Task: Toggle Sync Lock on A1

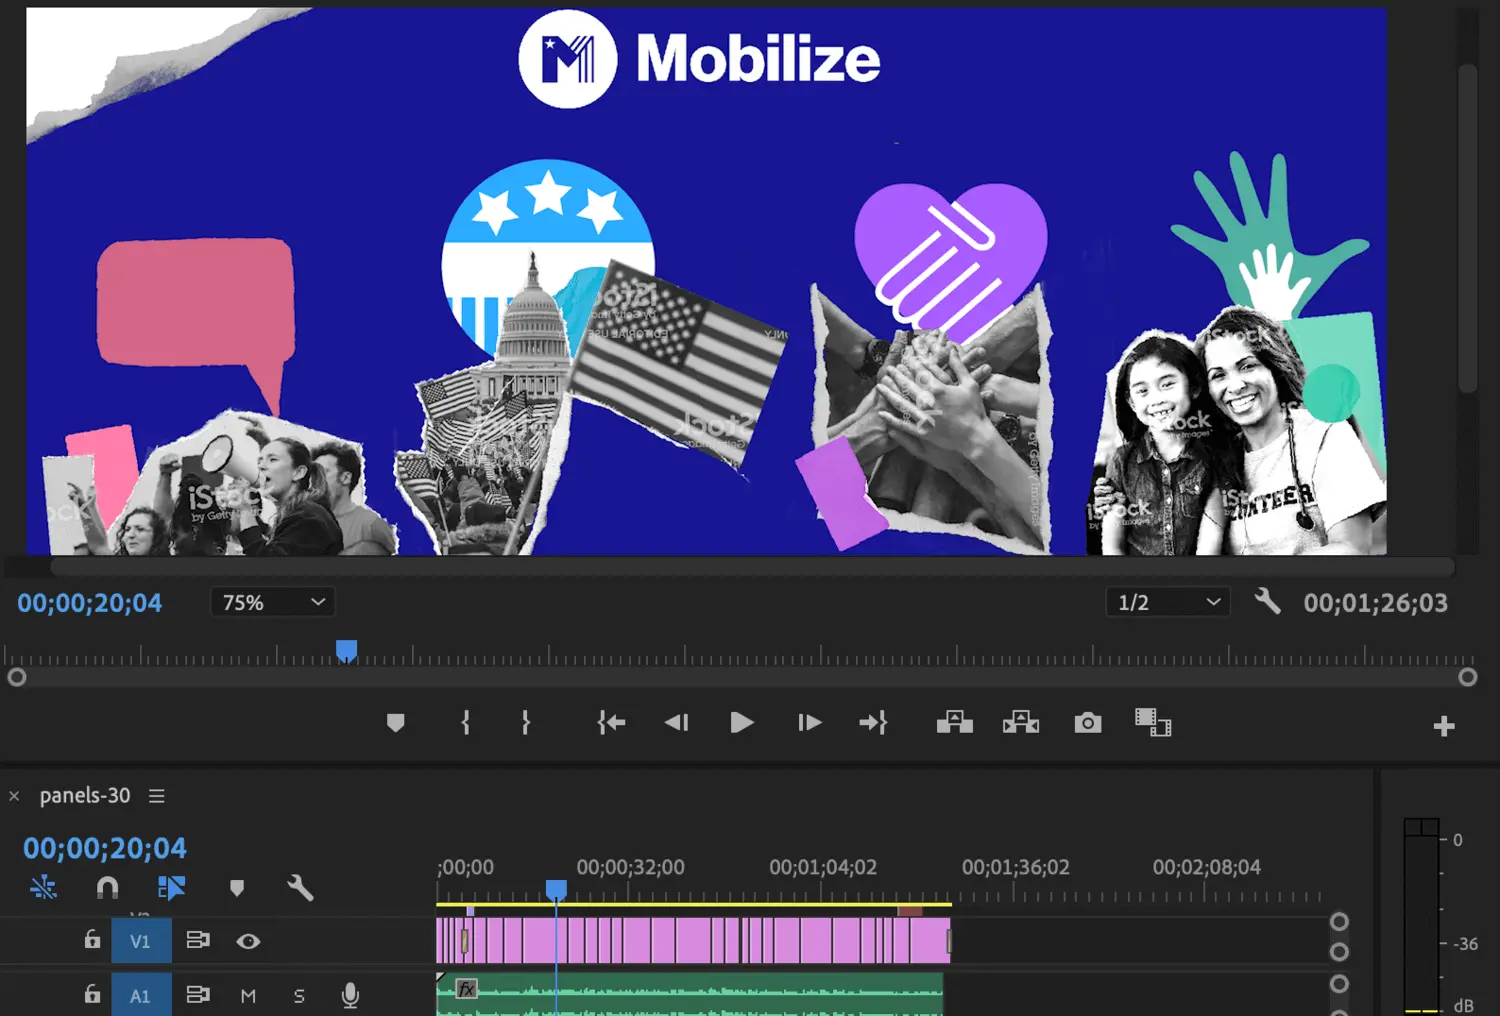Action: point(198,994)
